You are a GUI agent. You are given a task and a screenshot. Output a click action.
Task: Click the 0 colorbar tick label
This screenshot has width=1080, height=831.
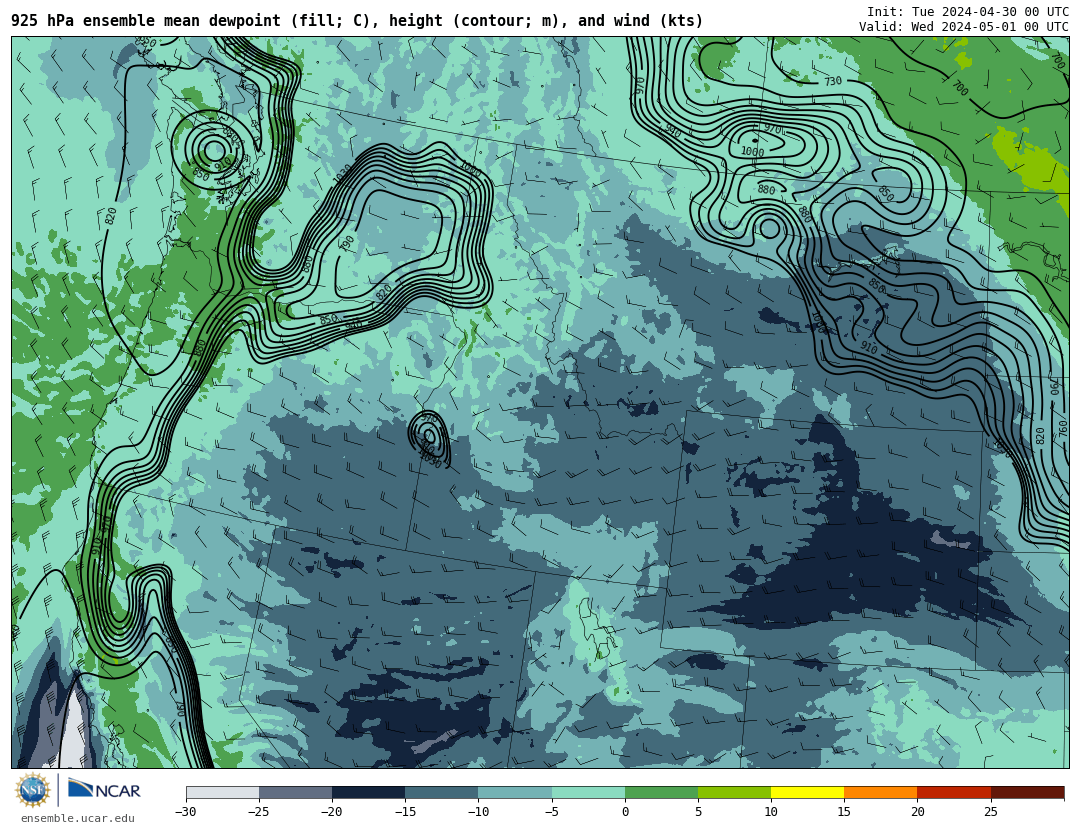click(625, 812)
